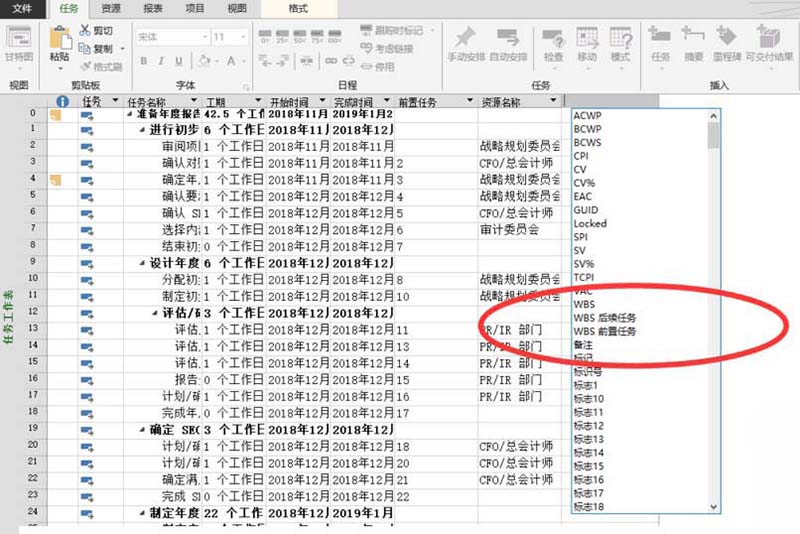The height and width of the screenshot is (534, 800).
Task: Click Mark on Track (跟踪时标记)
Action: (392, 31)
